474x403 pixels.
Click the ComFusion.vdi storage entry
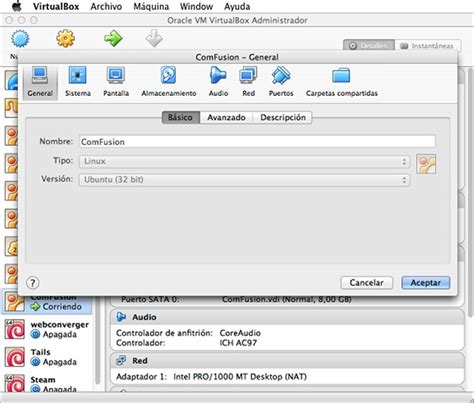coord(287,299)
